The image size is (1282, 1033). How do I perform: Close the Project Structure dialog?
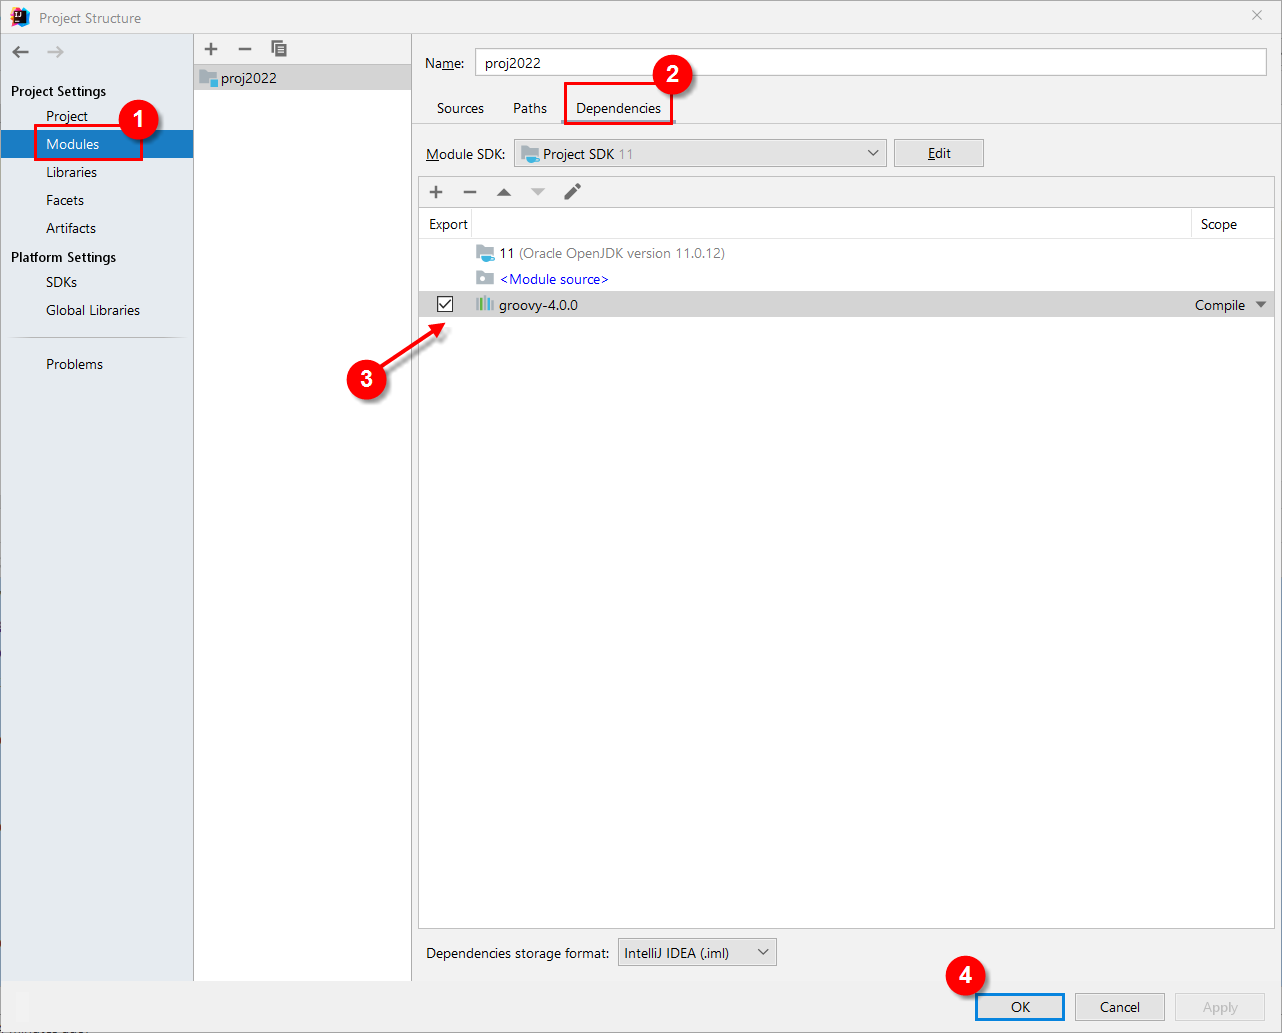pos(1257,15)
